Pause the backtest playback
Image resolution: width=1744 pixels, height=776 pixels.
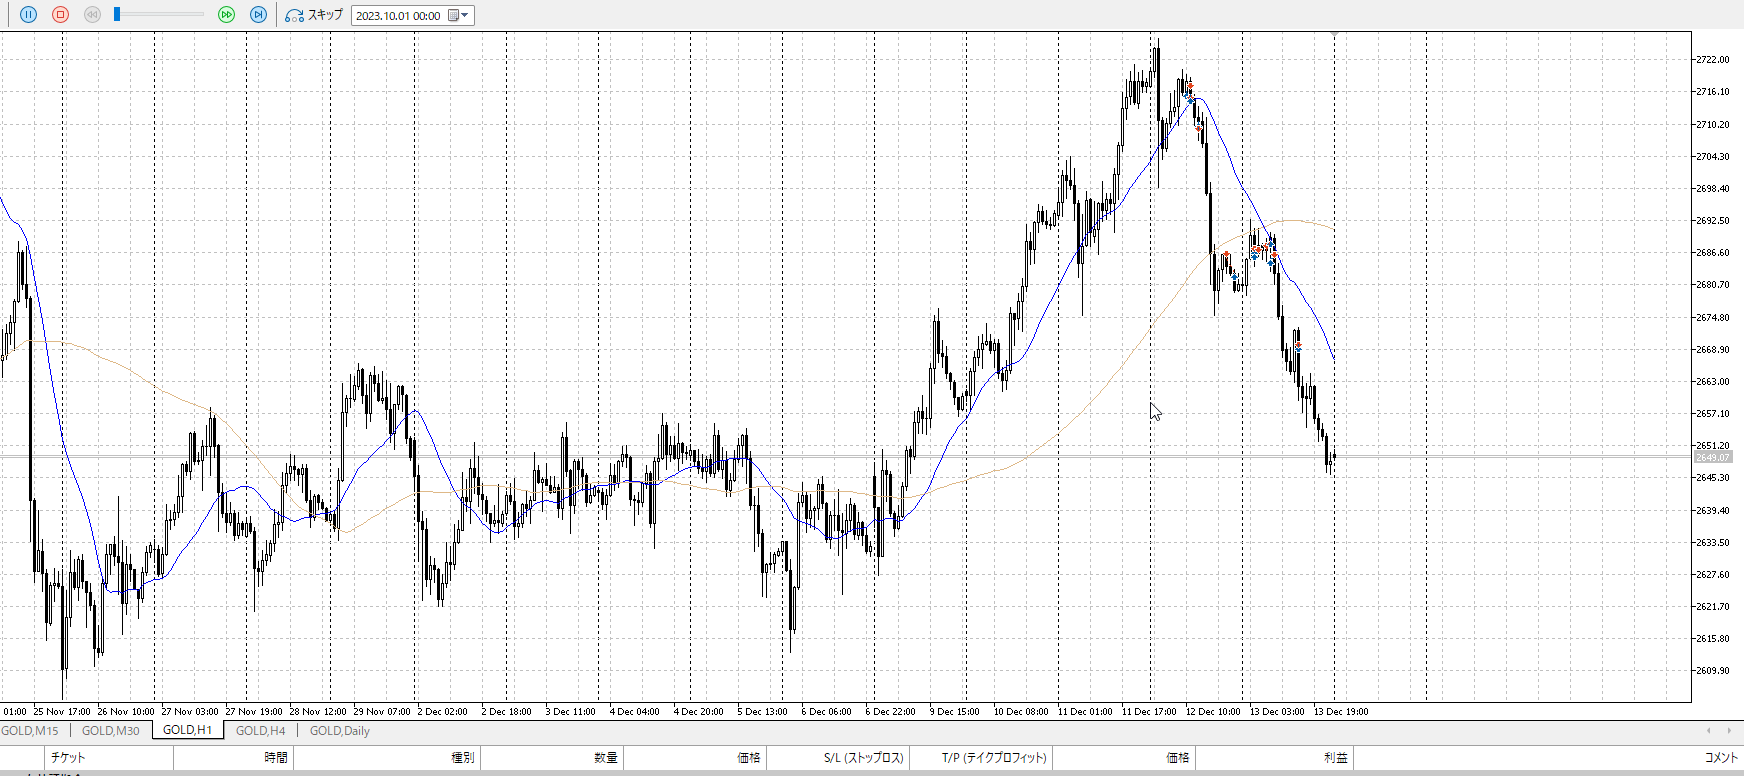click(28, 15)
